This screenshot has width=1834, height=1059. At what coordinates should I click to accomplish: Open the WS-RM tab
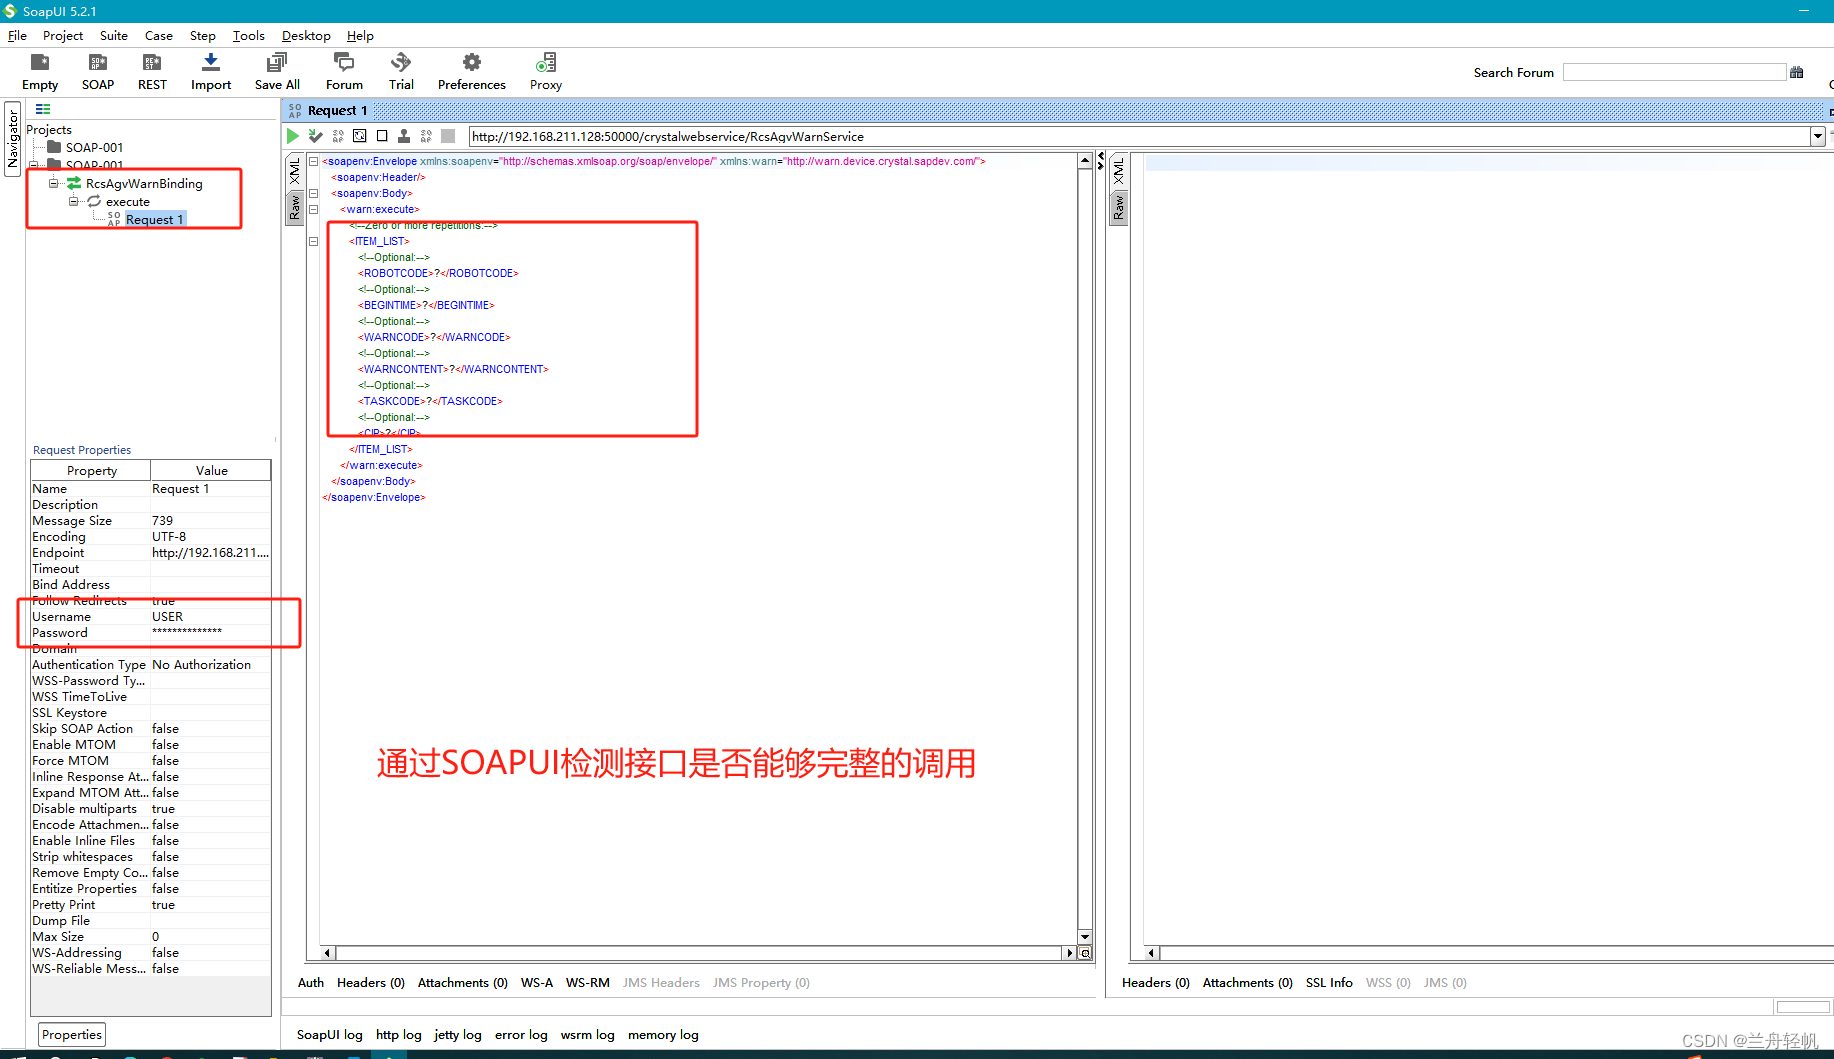(588, 983)
